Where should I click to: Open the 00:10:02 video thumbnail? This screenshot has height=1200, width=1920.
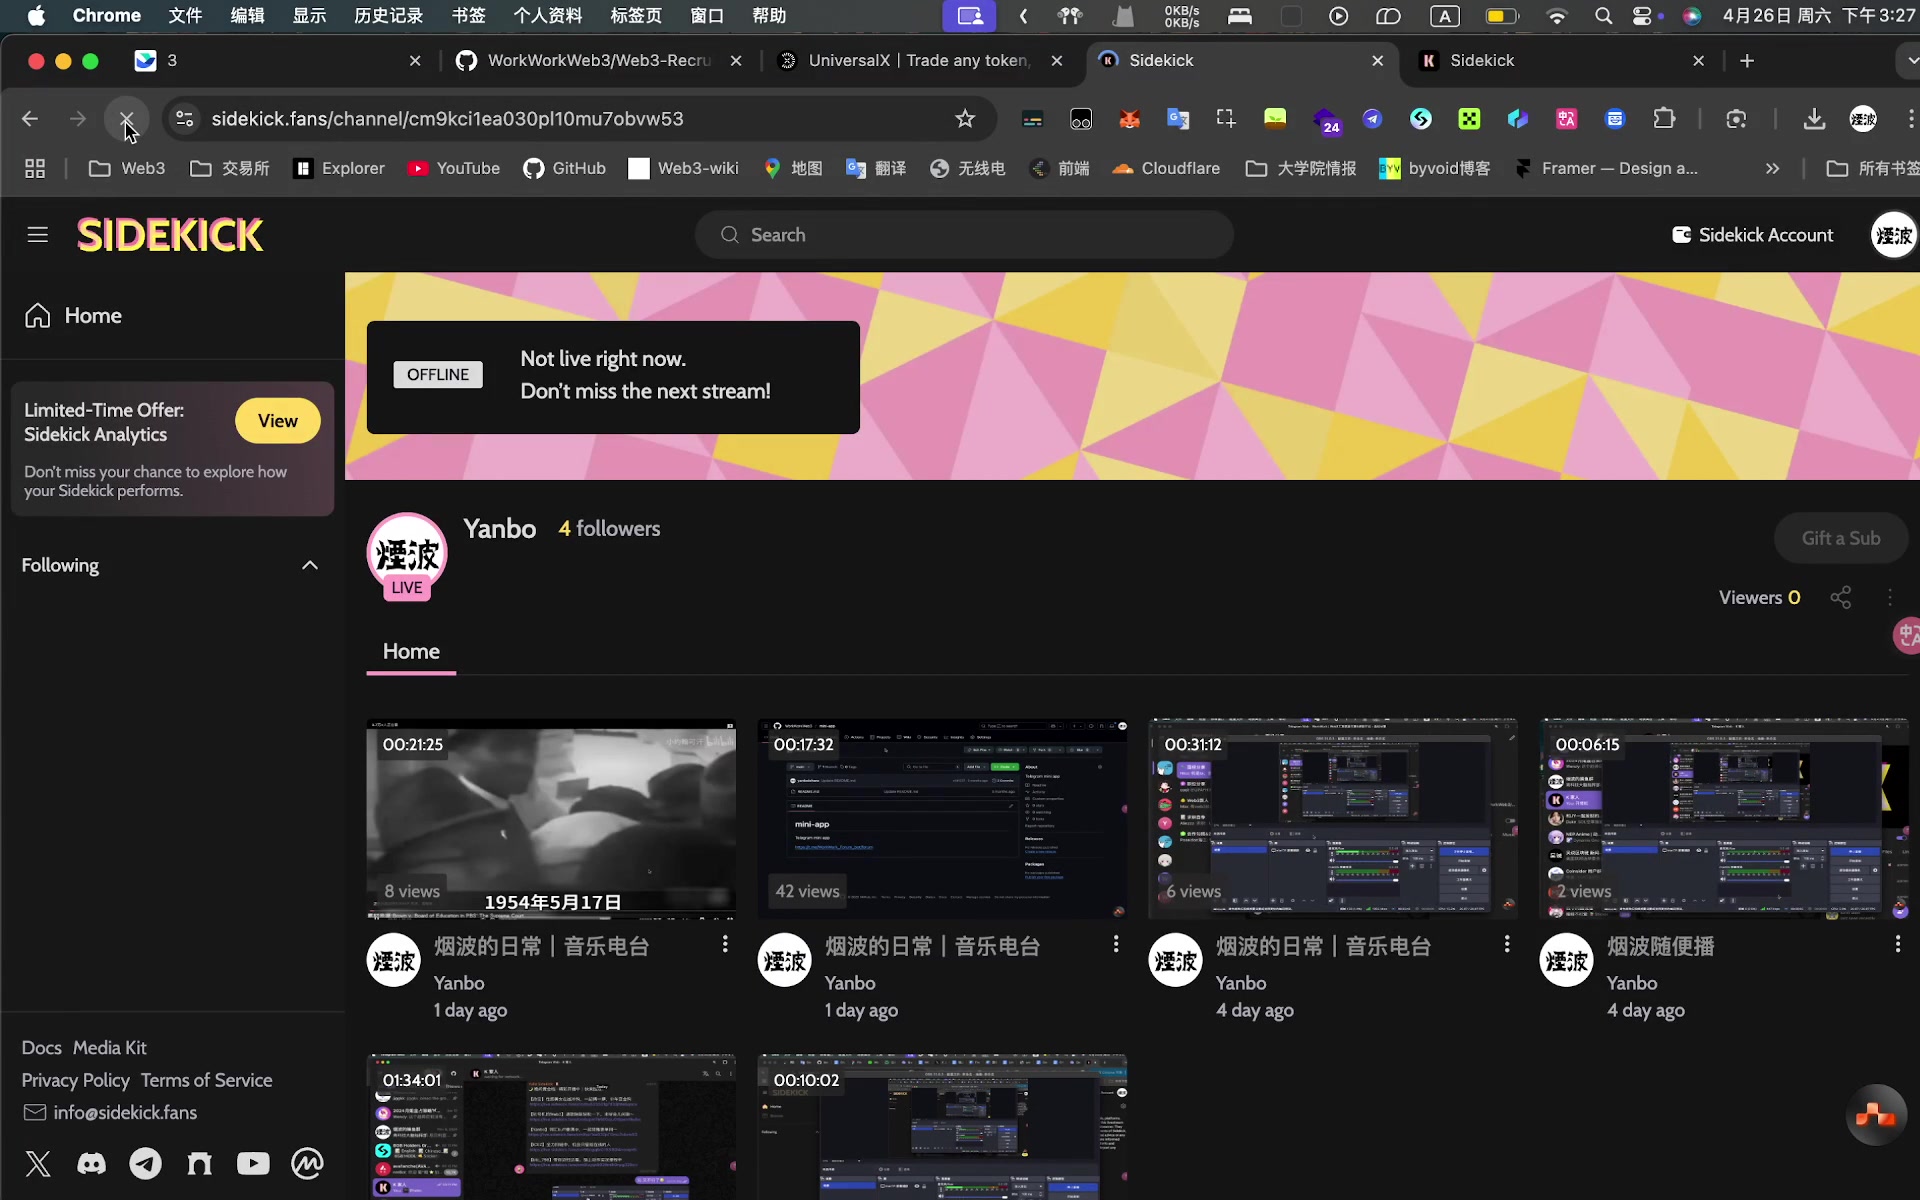coord(942,1127)
